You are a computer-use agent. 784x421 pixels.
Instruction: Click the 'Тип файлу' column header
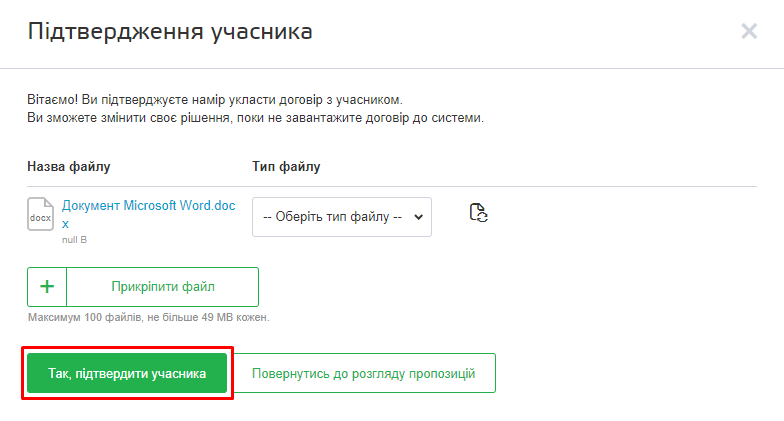tap(286, 166)
